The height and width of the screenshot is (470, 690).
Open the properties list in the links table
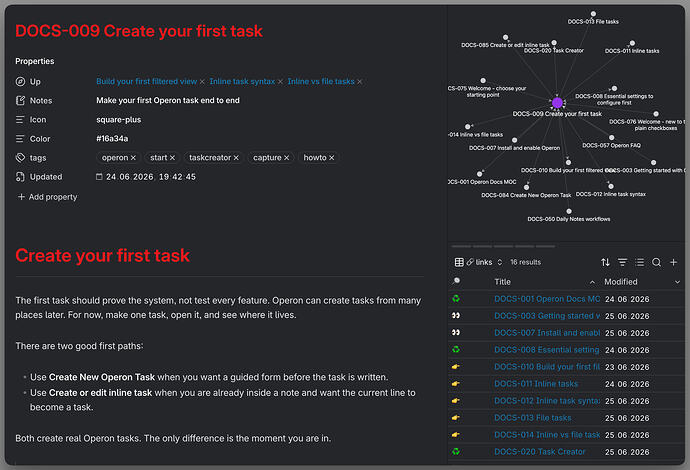pos(639,262)
